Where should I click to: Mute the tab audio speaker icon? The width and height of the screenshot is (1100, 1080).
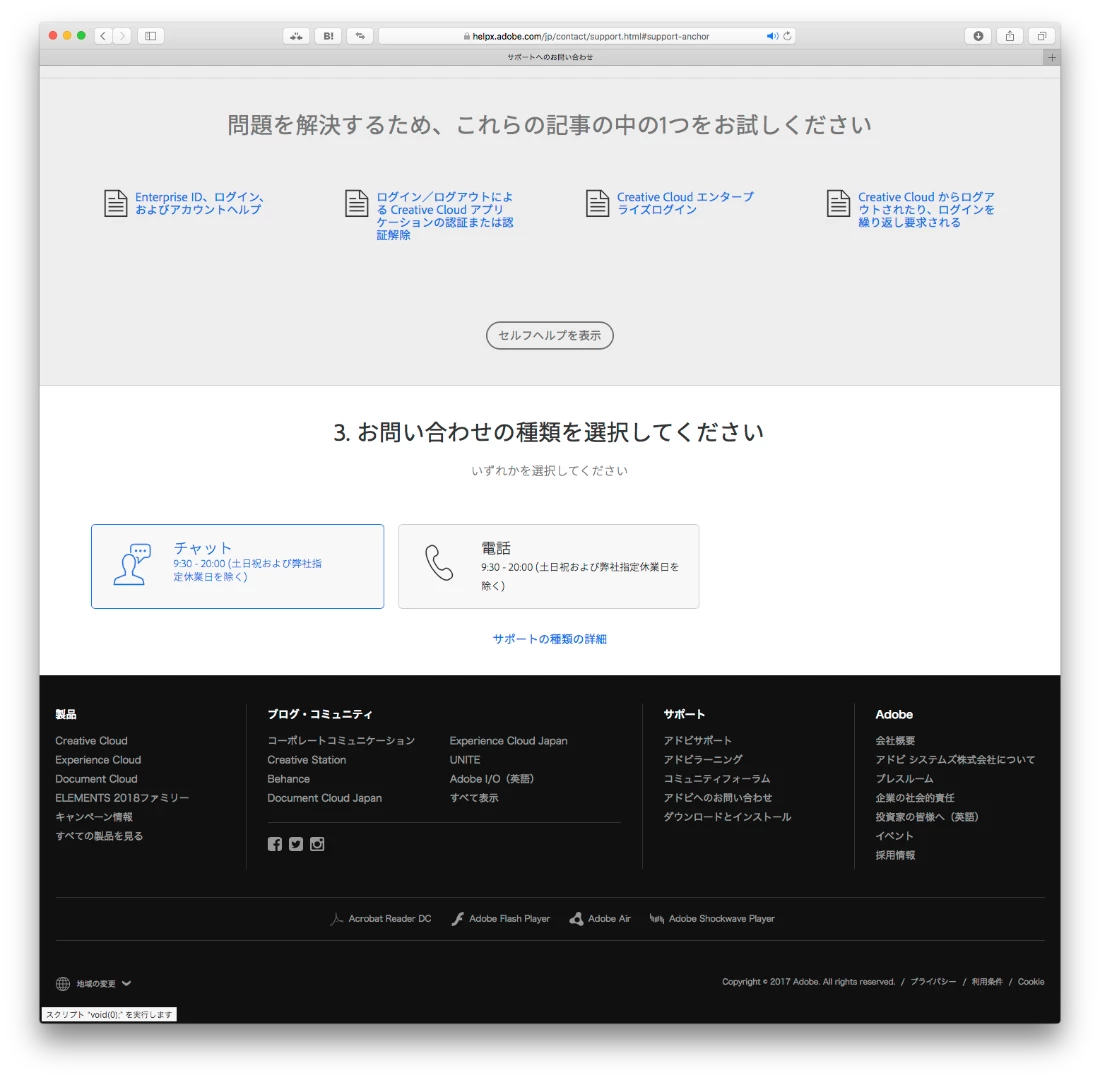772,36
